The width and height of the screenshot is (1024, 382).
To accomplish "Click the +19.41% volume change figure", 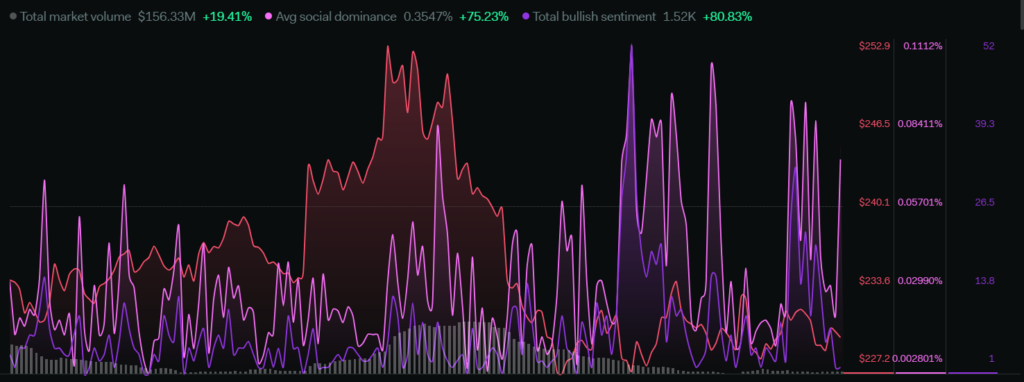I will (x=227, y=17).
